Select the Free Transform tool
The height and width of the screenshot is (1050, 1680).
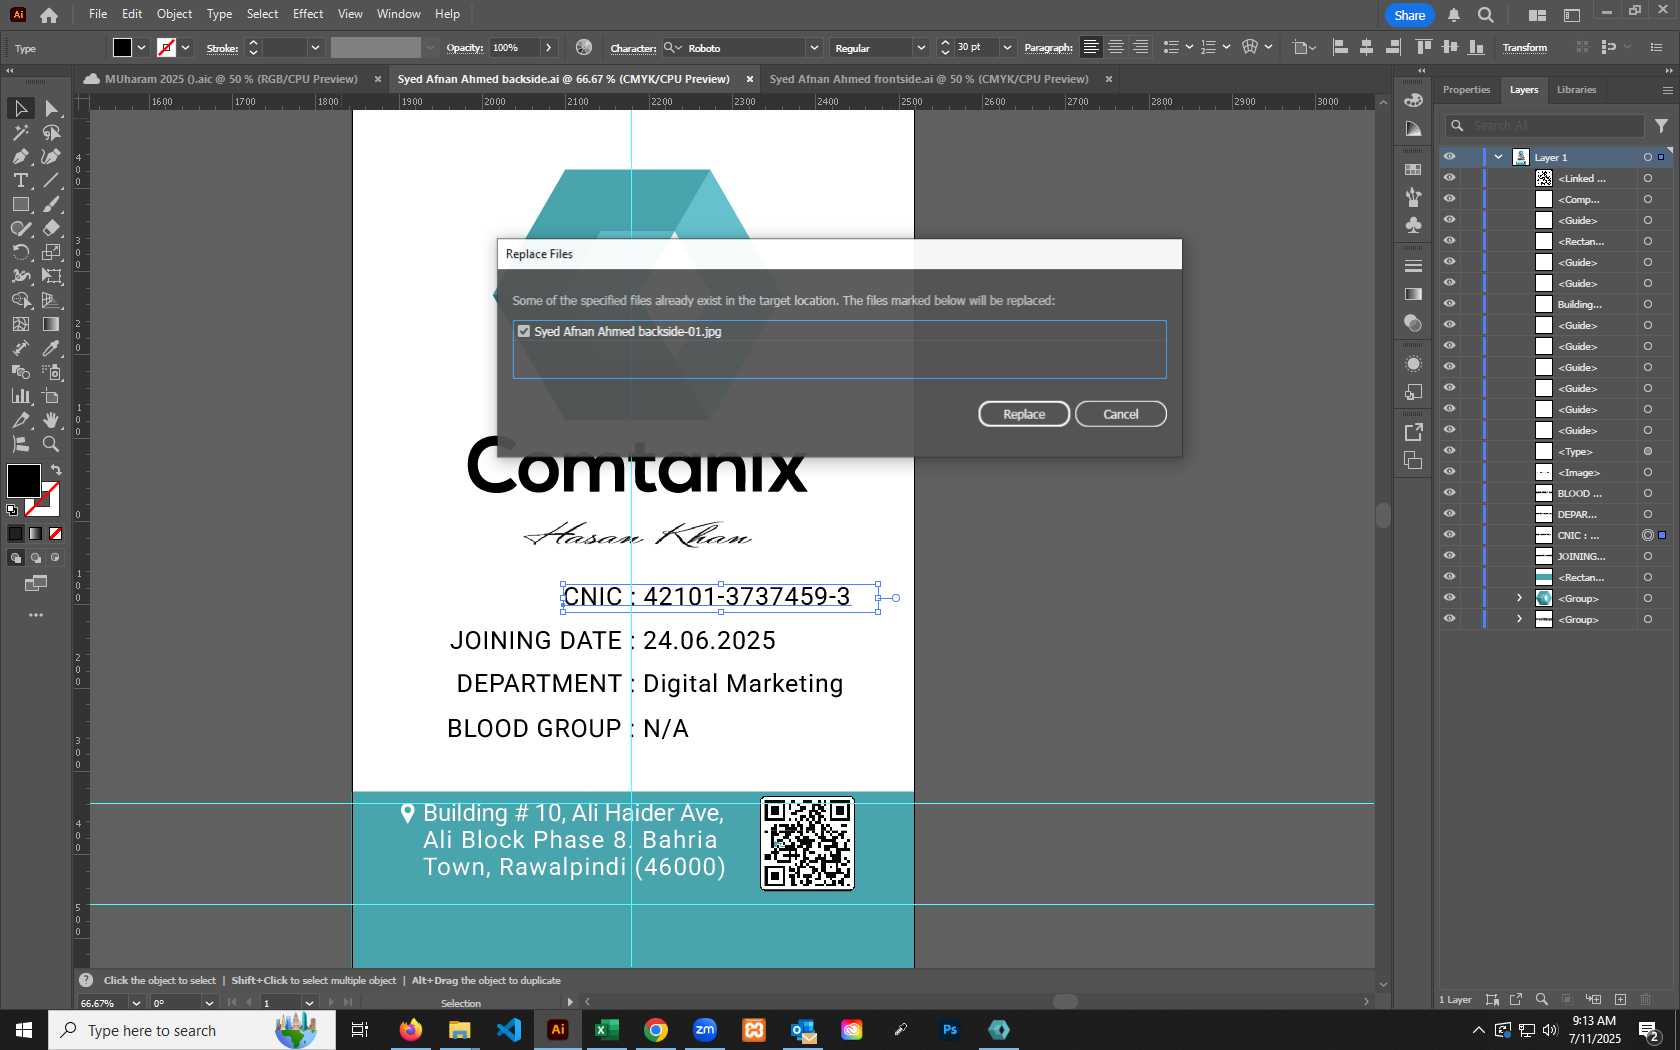52,276
